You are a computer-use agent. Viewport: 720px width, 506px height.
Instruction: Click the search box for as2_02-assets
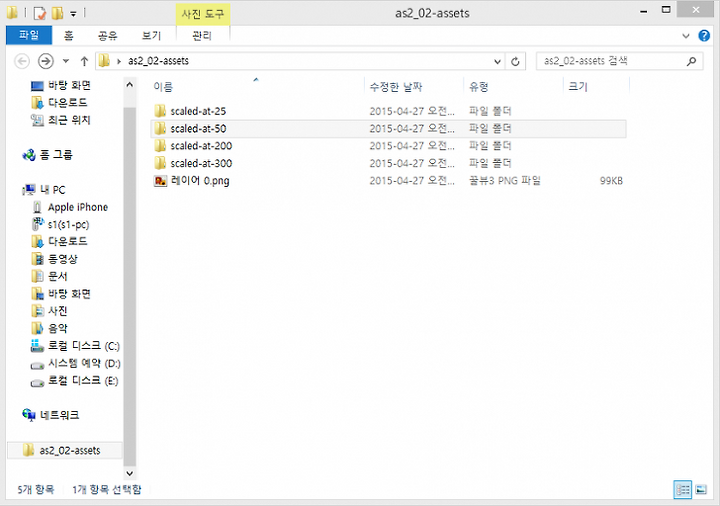(619, 61)
